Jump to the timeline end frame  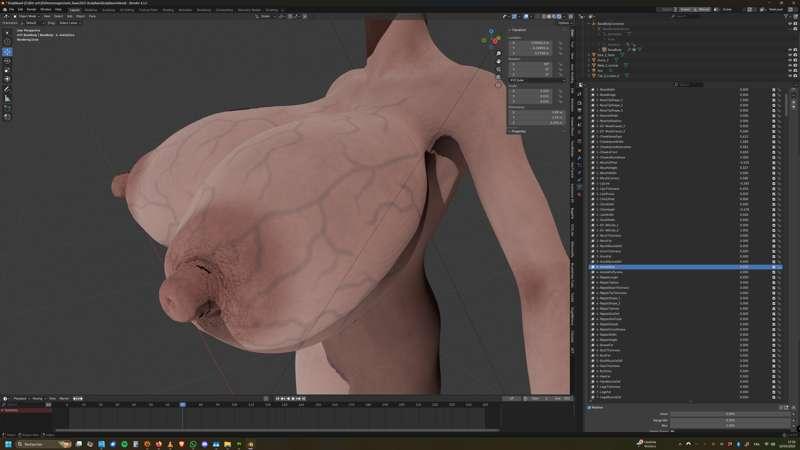click(304, 398)
